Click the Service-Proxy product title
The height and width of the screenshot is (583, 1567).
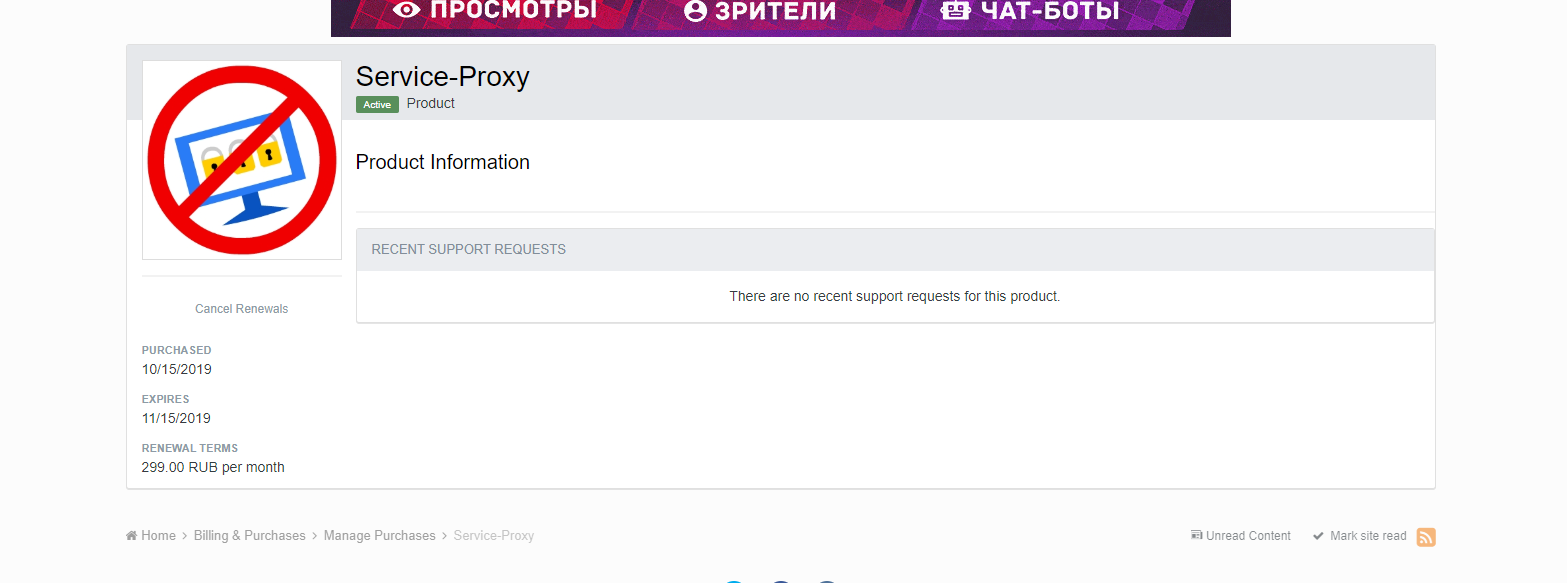click(442, 77)
